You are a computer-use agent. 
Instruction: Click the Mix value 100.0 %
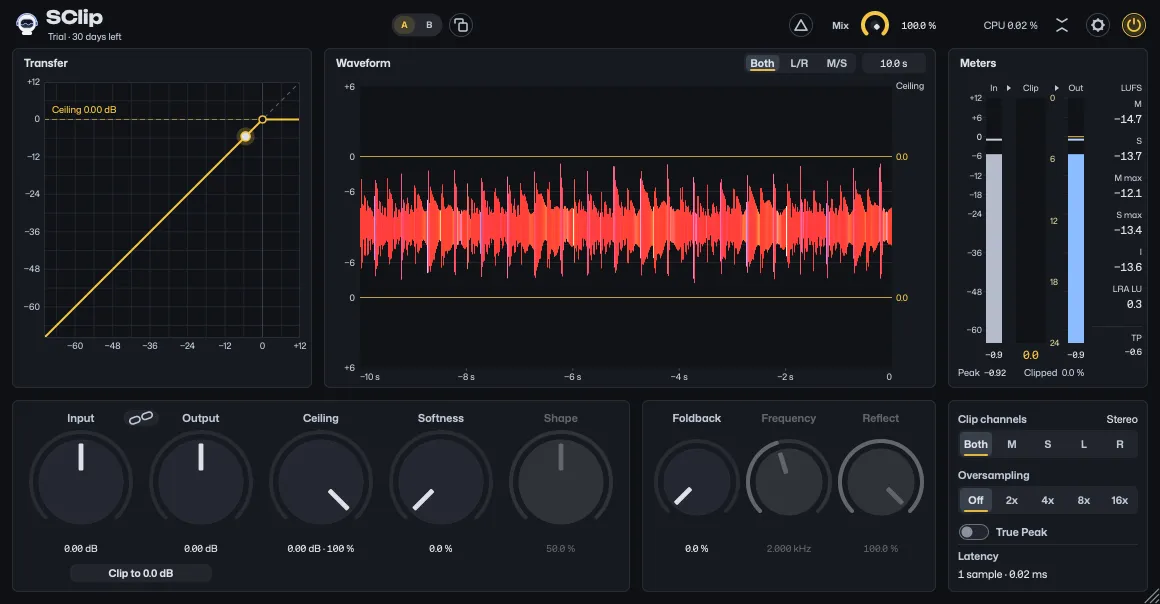918,26
